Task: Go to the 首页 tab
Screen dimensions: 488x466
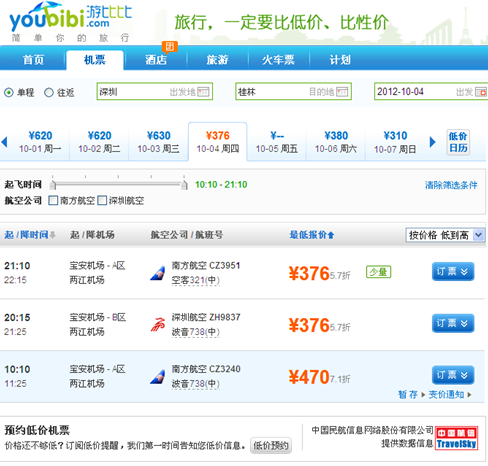Action: click(33, 60)
